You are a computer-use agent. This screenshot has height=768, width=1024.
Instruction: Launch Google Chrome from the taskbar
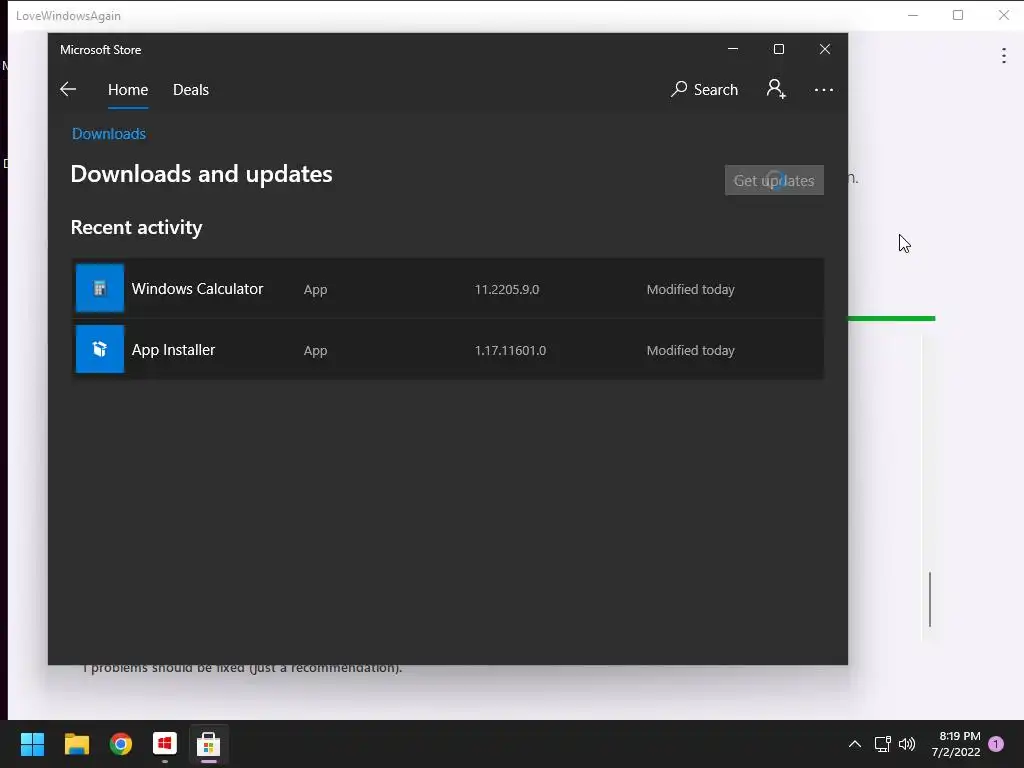click(121, 744)
